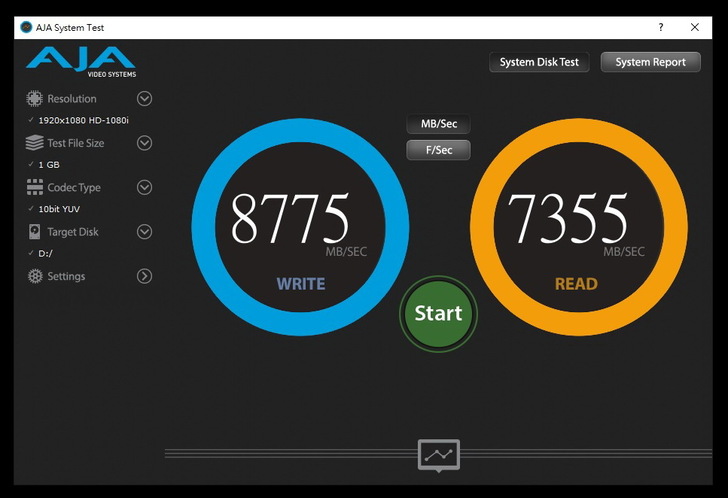Click the Resolution label

(x=72, y=98)
